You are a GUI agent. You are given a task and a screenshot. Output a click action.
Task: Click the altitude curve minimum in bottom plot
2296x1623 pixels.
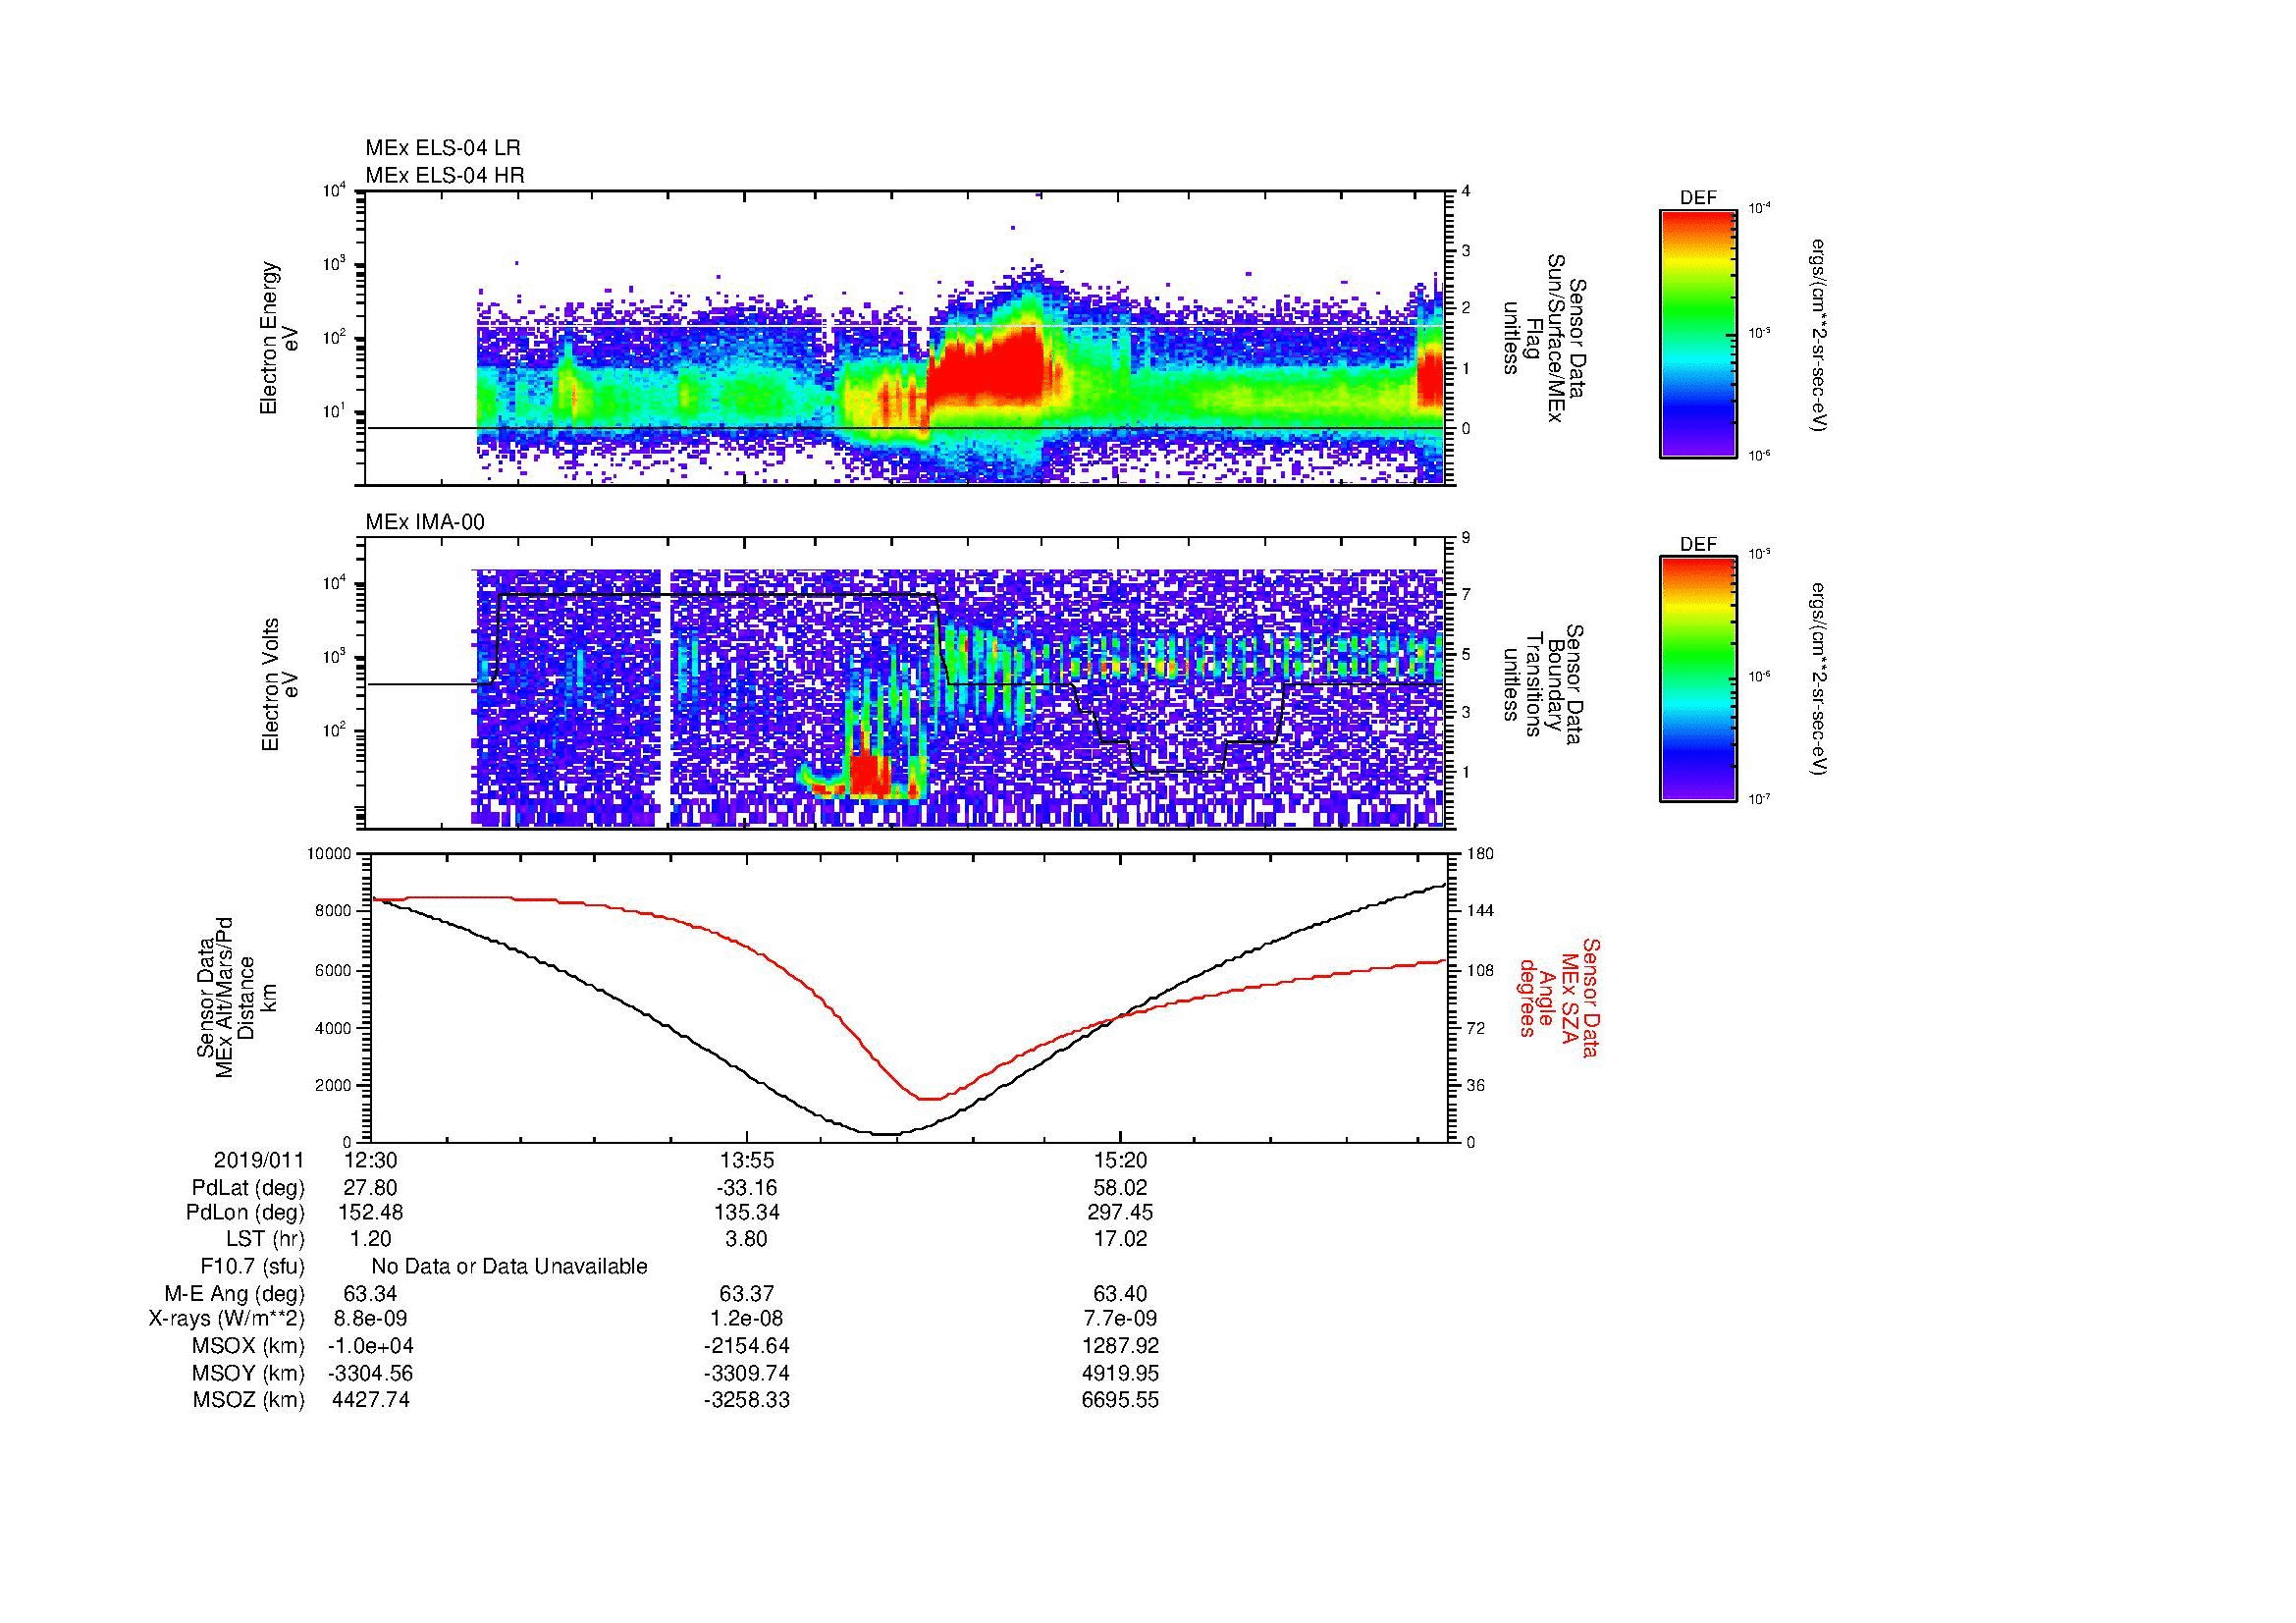[887, 1134]
